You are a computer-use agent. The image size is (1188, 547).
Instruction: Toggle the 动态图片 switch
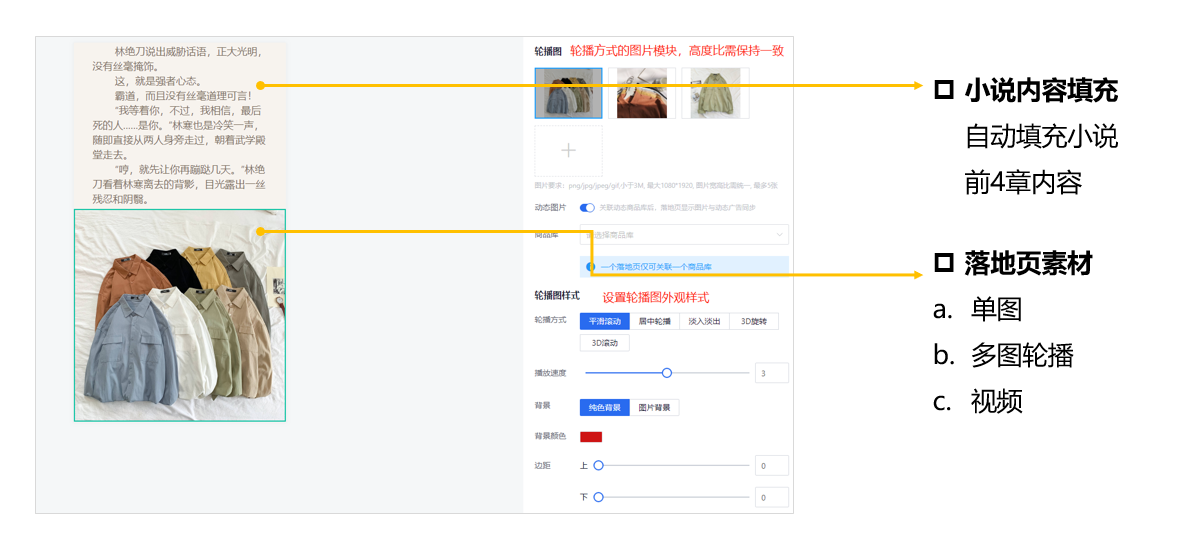[x=587, y=208]
